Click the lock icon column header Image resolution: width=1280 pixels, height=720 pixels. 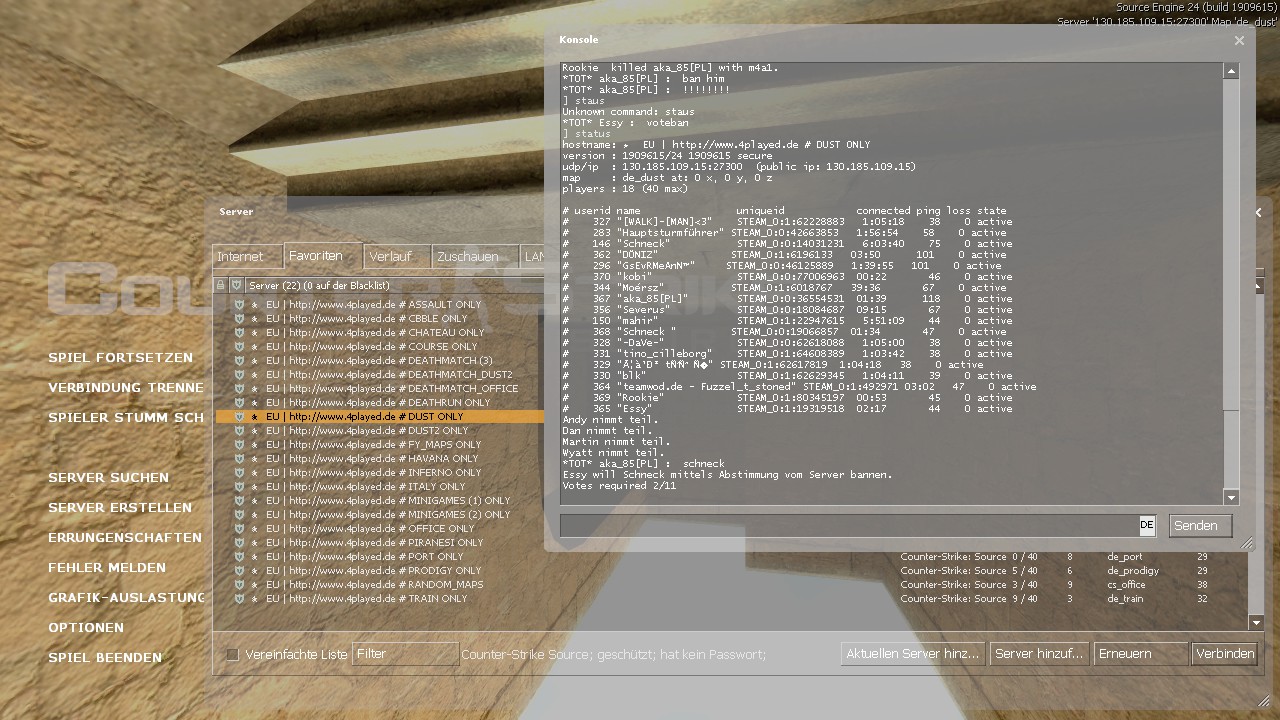pyautogui.click(x=221, y=285)
